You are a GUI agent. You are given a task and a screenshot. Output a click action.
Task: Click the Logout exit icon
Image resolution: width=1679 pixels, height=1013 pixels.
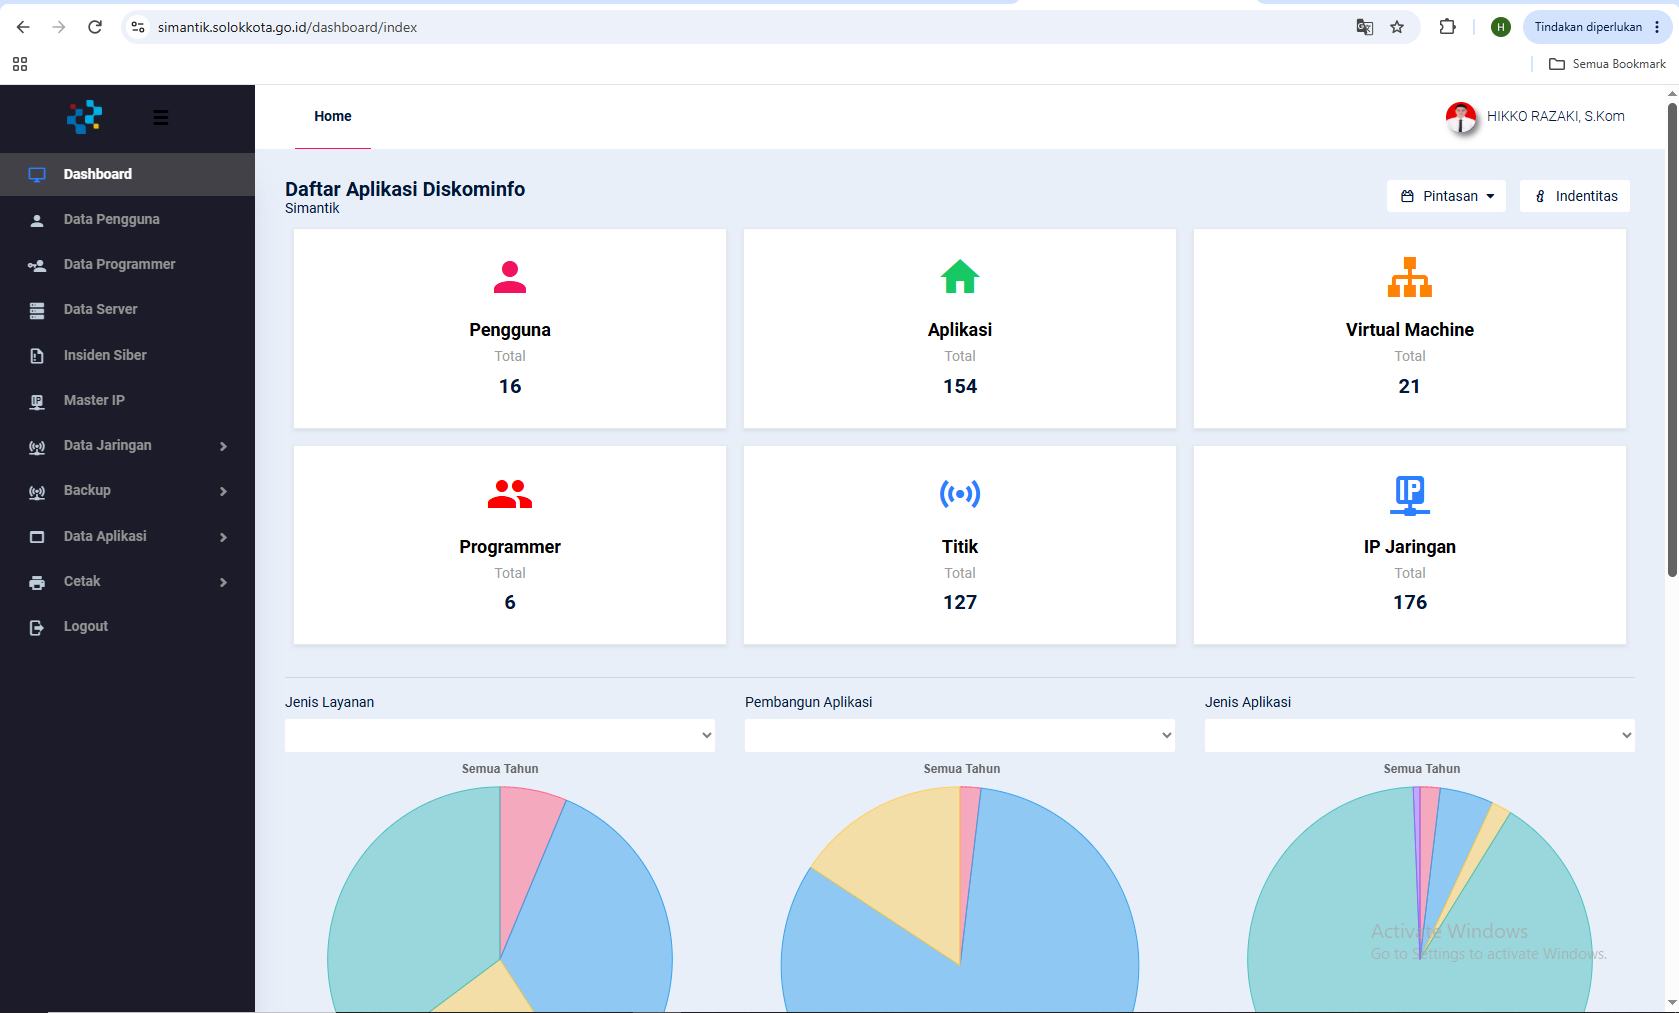click(37, 628)
